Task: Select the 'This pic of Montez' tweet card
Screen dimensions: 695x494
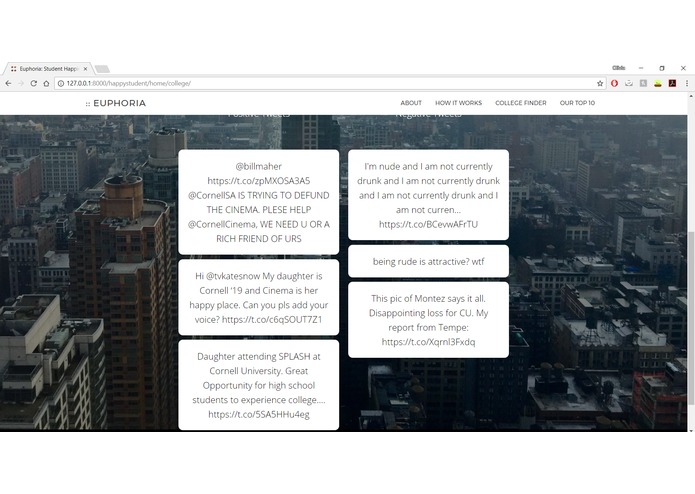Action: click(428, 320)
